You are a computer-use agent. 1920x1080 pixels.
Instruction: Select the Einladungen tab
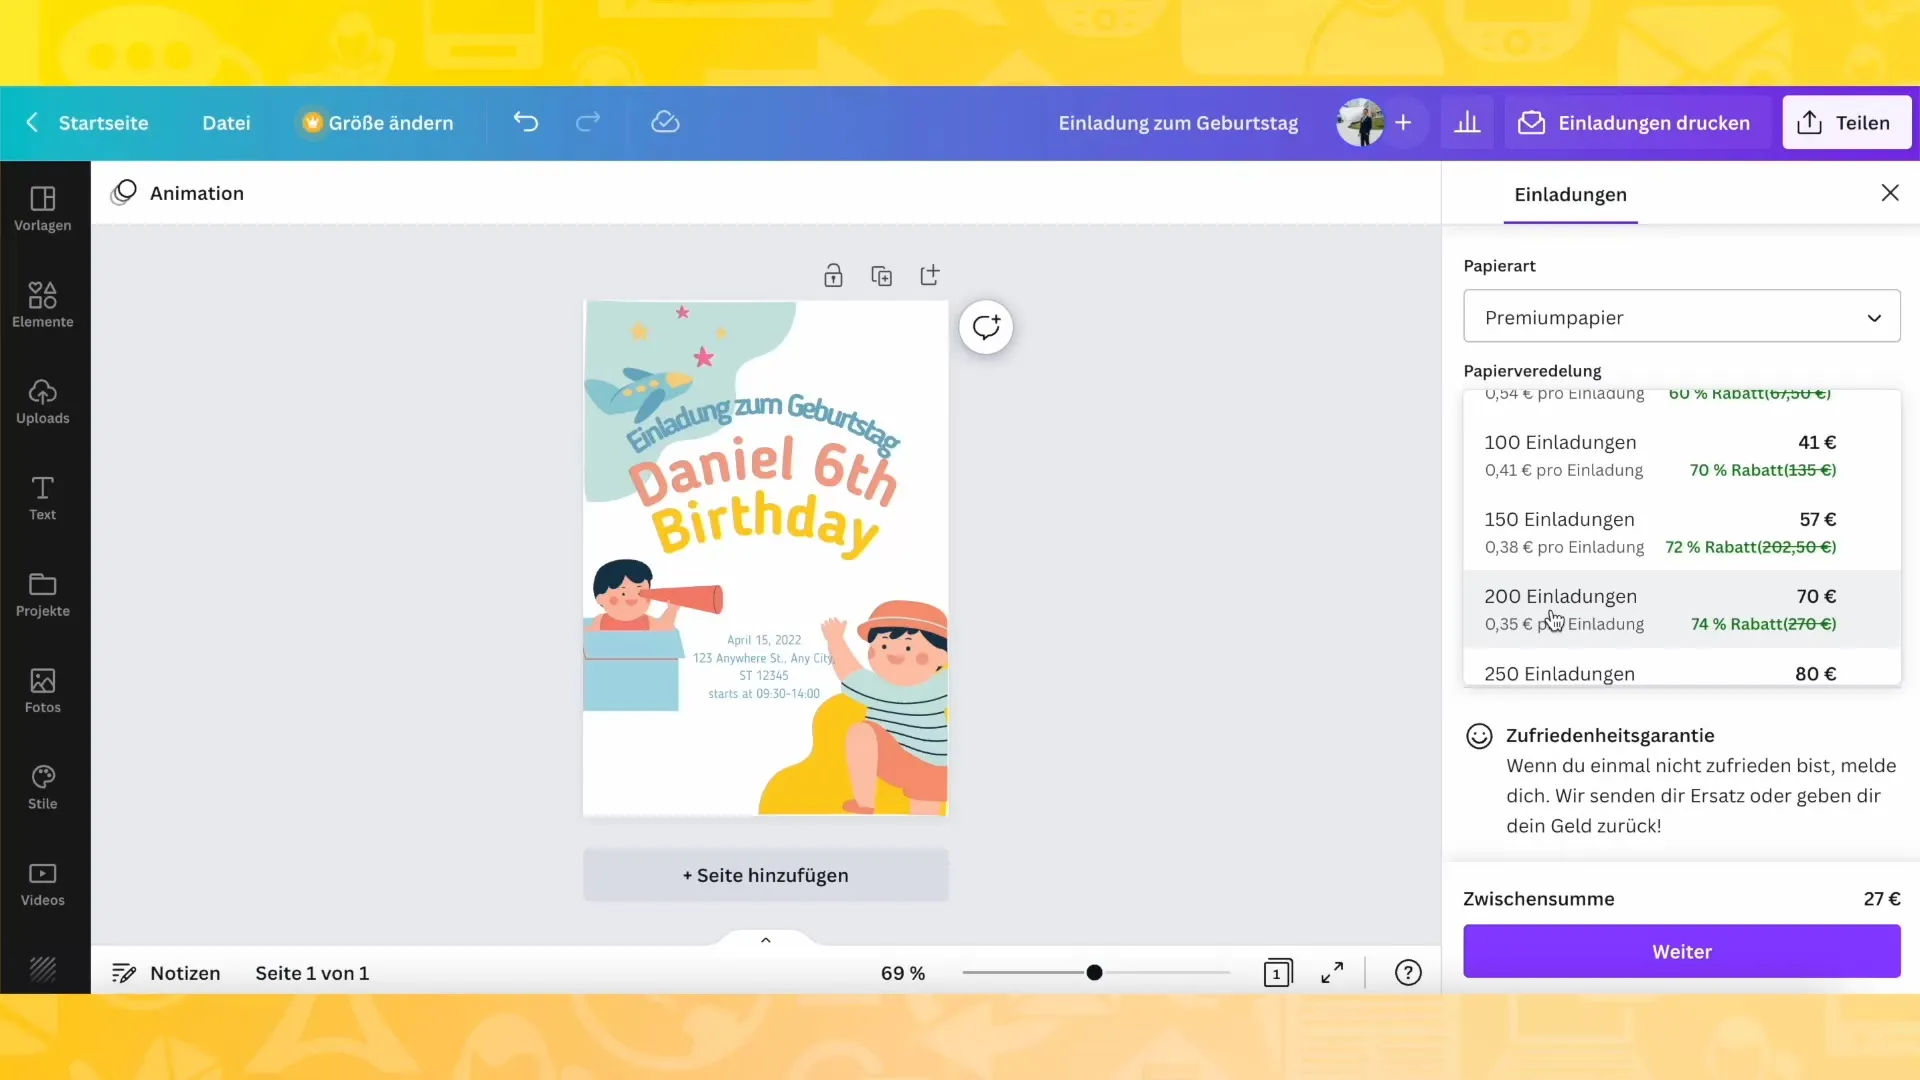[x=1570, y=195]
